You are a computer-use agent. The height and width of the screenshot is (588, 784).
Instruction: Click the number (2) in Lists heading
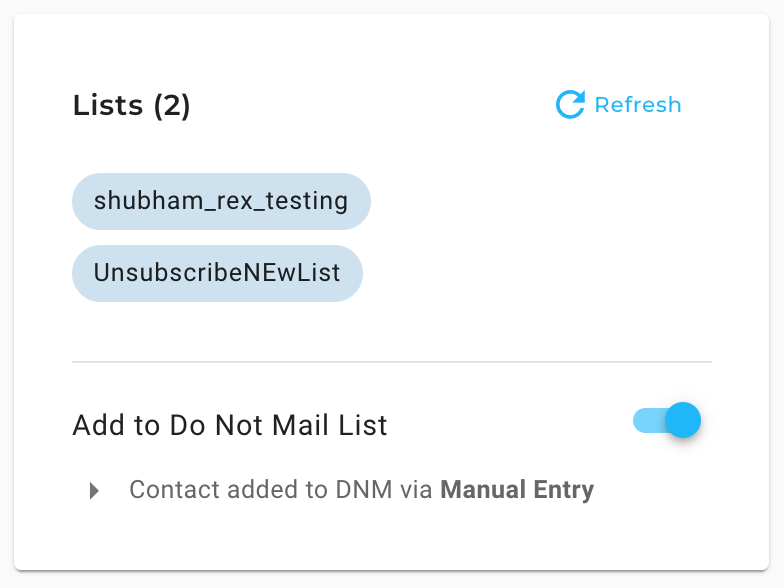click(172, 106)
